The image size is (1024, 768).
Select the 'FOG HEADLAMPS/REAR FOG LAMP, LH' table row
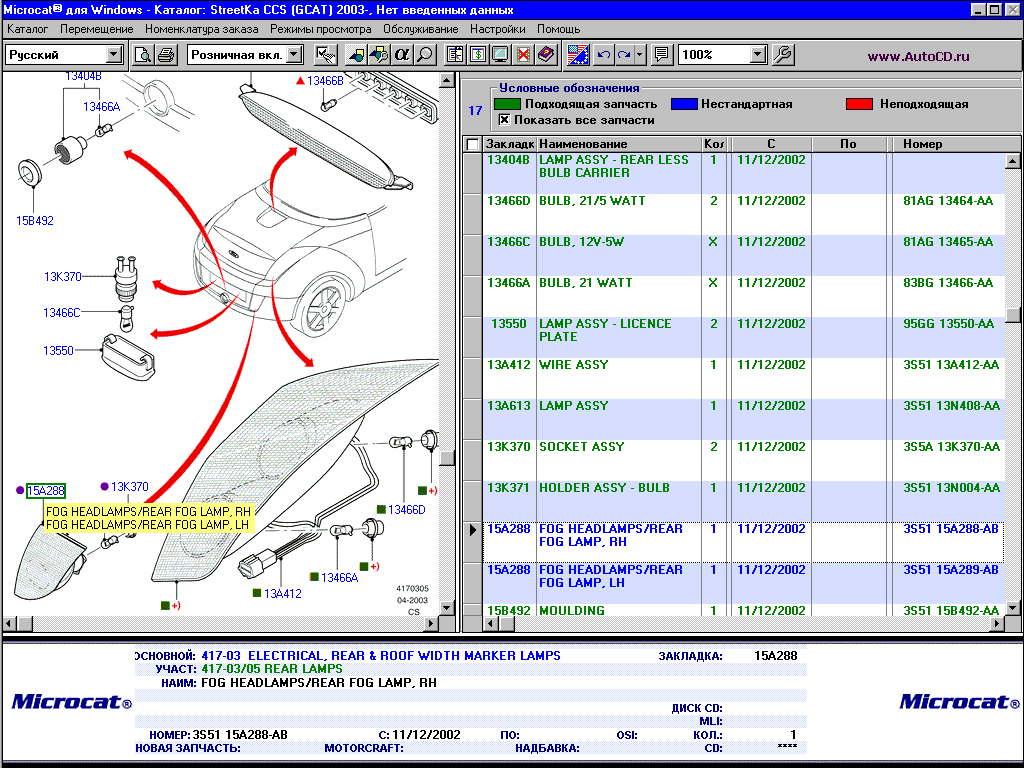pyautogui.click(x=743, y=583)
